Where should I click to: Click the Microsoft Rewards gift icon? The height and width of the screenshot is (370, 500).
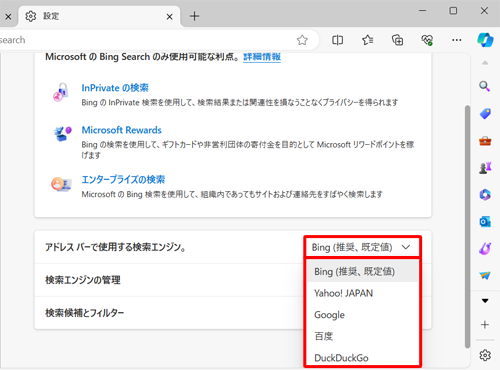(x=62, y=134)
